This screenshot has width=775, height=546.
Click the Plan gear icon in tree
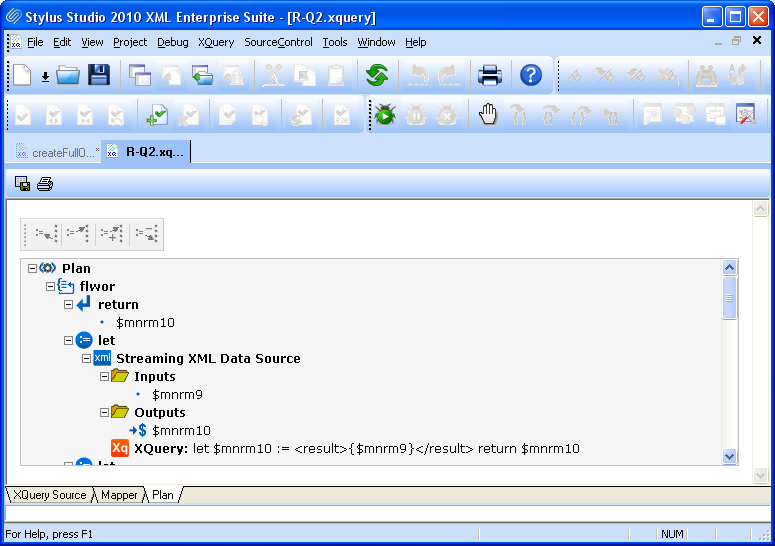tap(47, 268)
